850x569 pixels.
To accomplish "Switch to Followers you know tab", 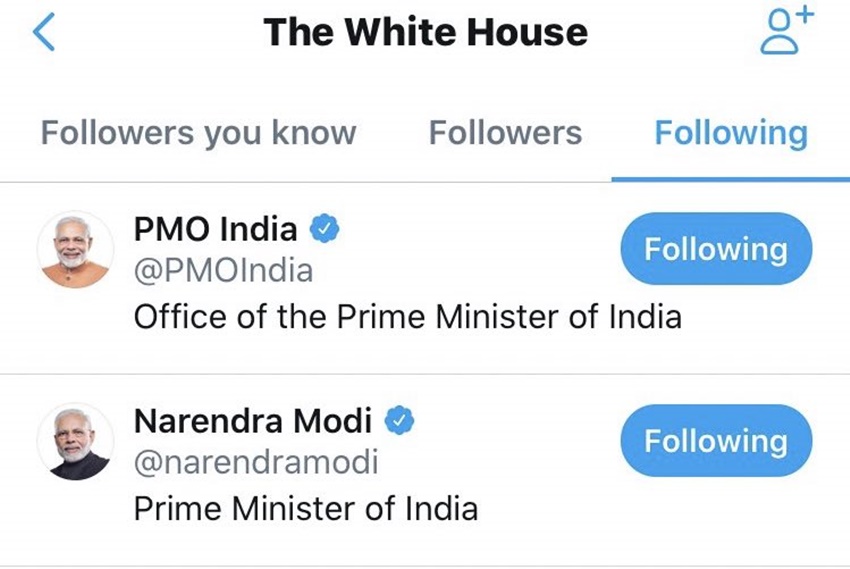I will click(198, 133).
